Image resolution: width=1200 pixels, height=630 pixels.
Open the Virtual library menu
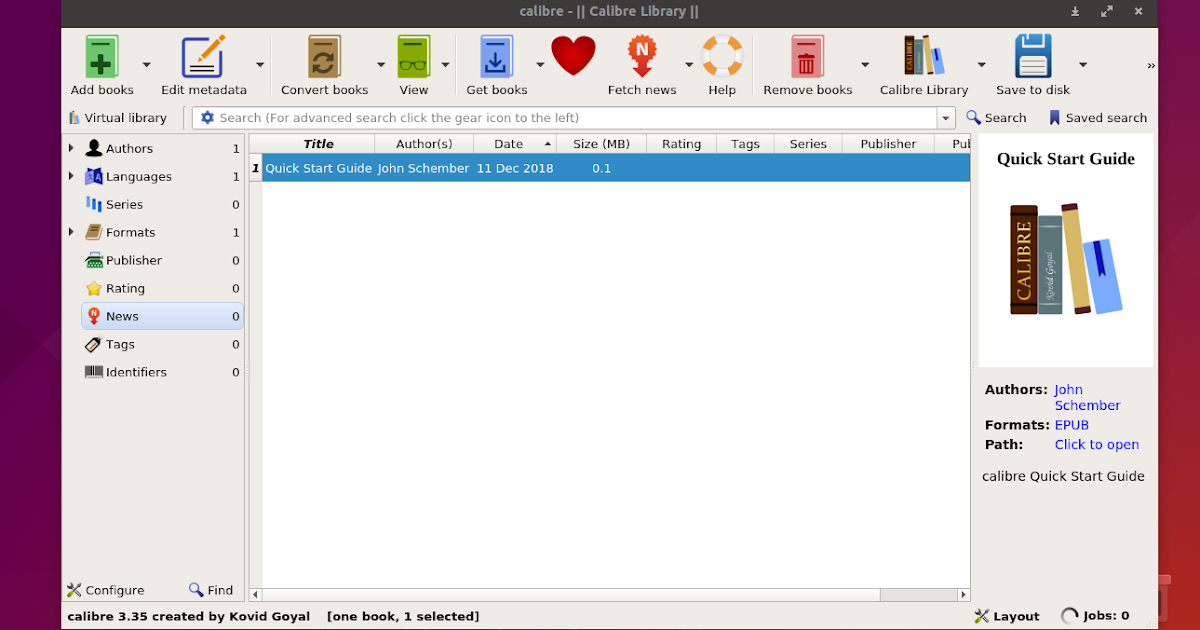point(117,118)
